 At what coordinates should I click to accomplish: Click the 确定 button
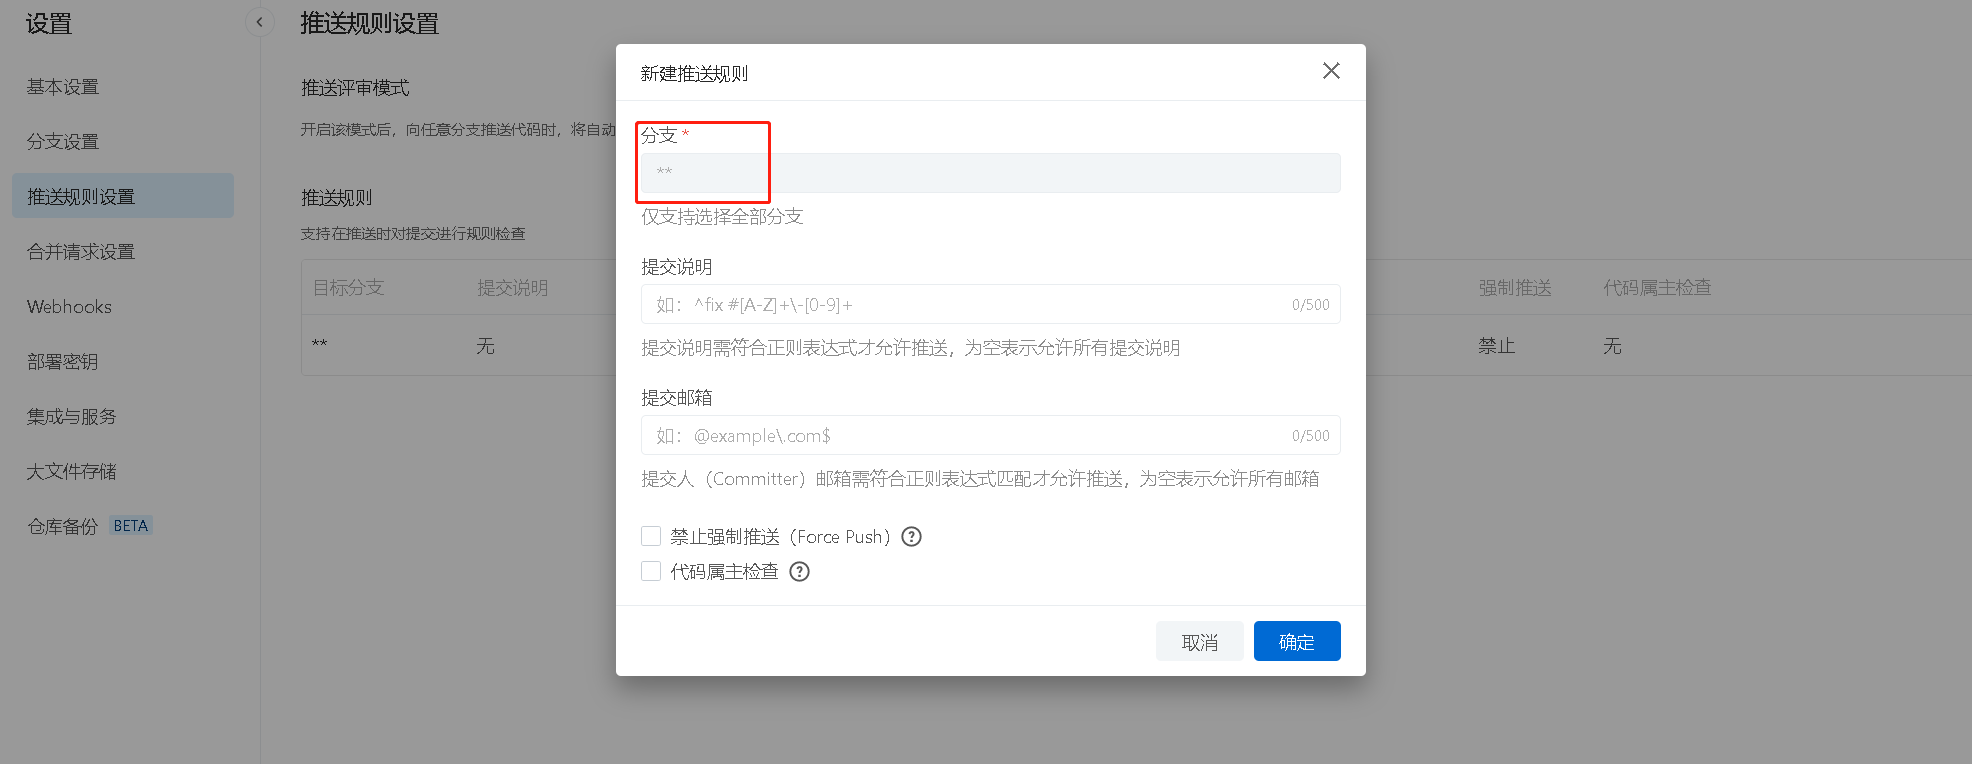tap(1297, 641)
